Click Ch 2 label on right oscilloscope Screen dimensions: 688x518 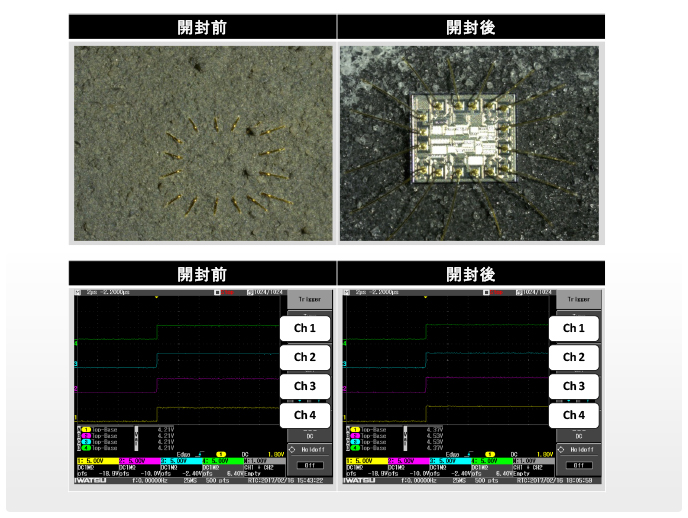pos(574,357)
